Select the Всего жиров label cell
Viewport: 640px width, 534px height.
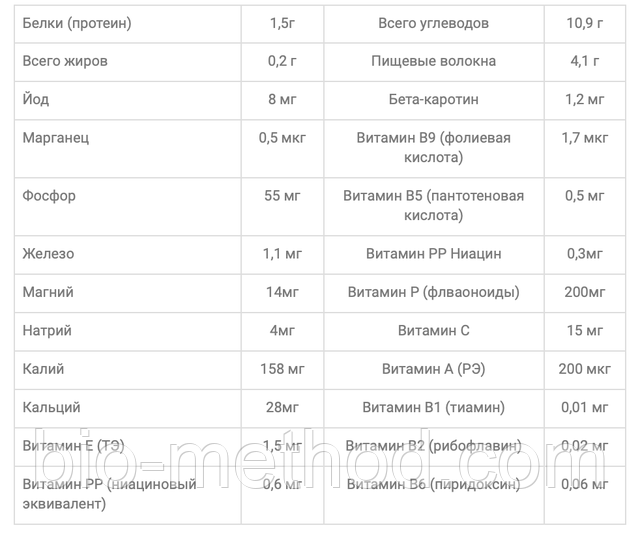click(127, 62)
